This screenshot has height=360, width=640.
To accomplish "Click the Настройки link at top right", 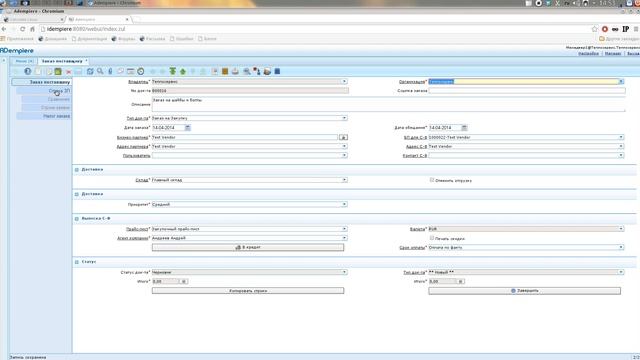I will click(589, 53).
